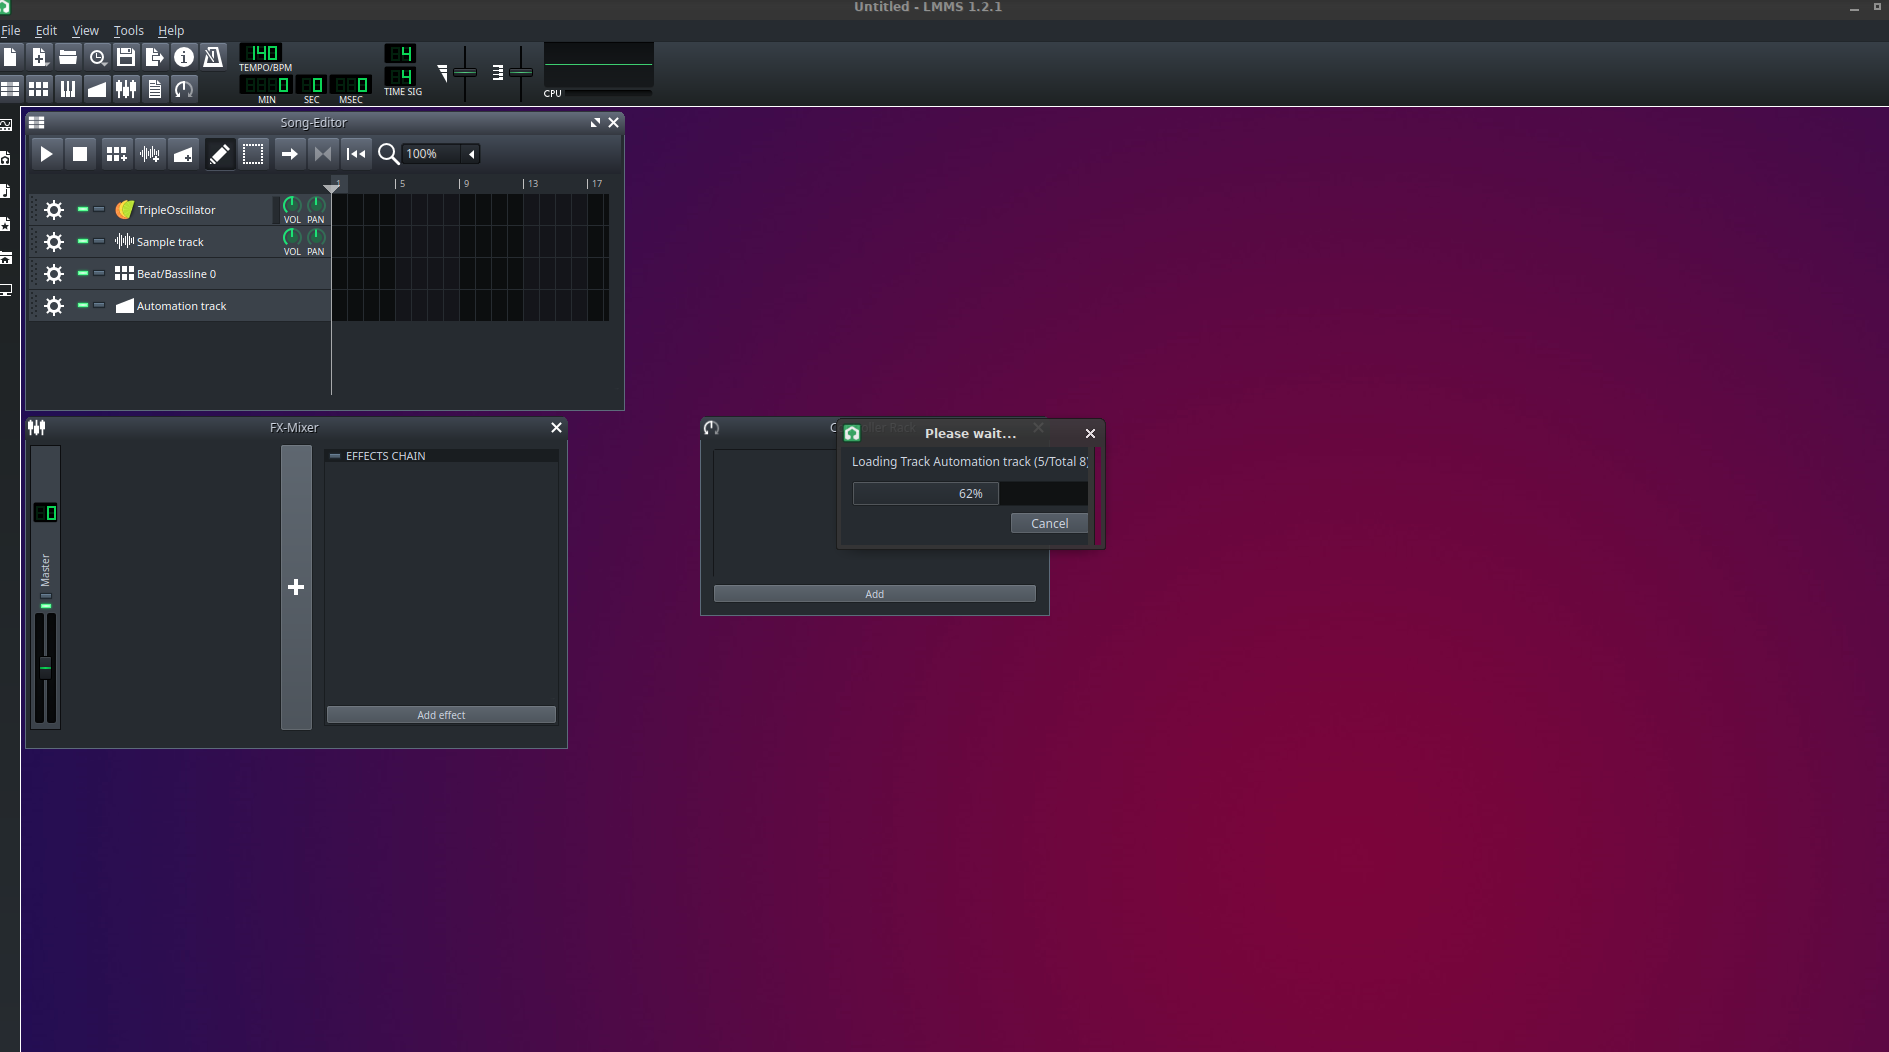The height and width of the screenshot is (1052, 1889).
Task: Open the Beat/Bassline editor from the toolbar
Action: click(38, 88)
